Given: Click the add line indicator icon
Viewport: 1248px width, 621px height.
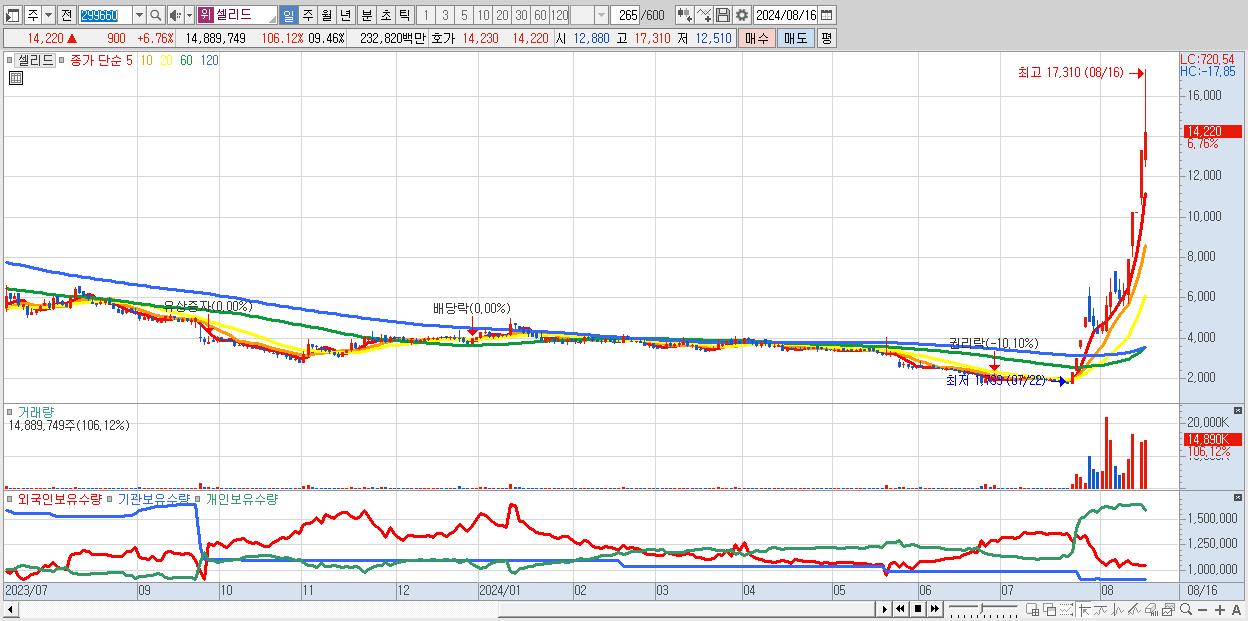Looking at the screenshot, I should click(x=704, y=15).
